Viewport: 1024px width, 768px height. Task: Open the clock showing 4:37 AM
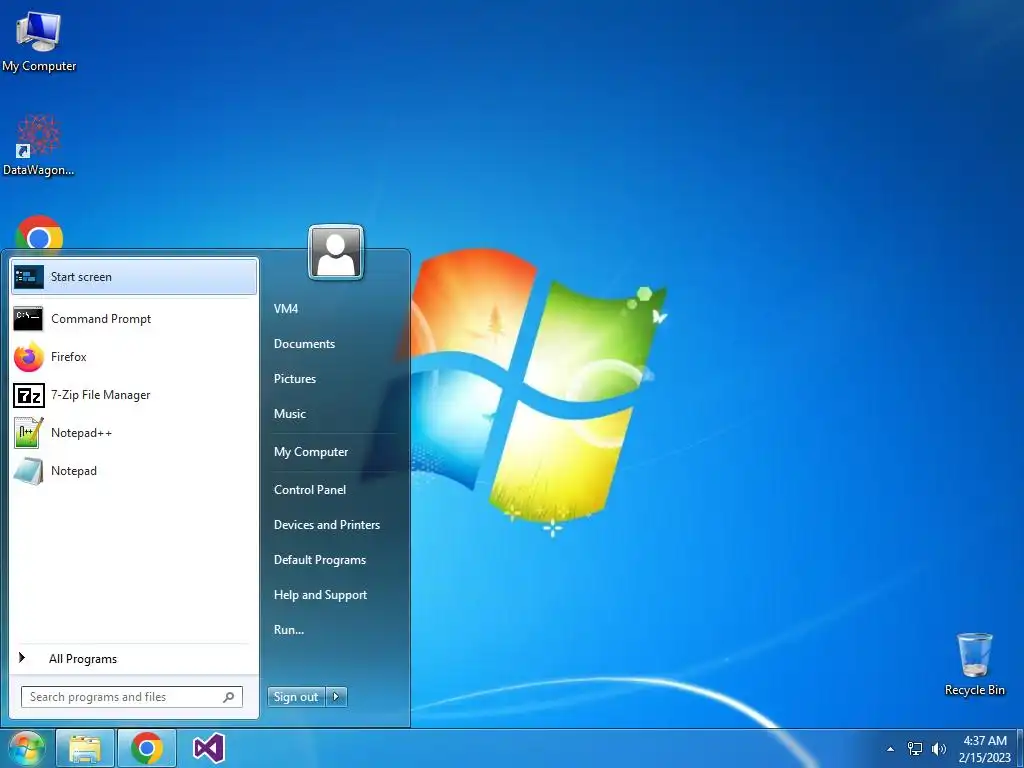(985, 749)
